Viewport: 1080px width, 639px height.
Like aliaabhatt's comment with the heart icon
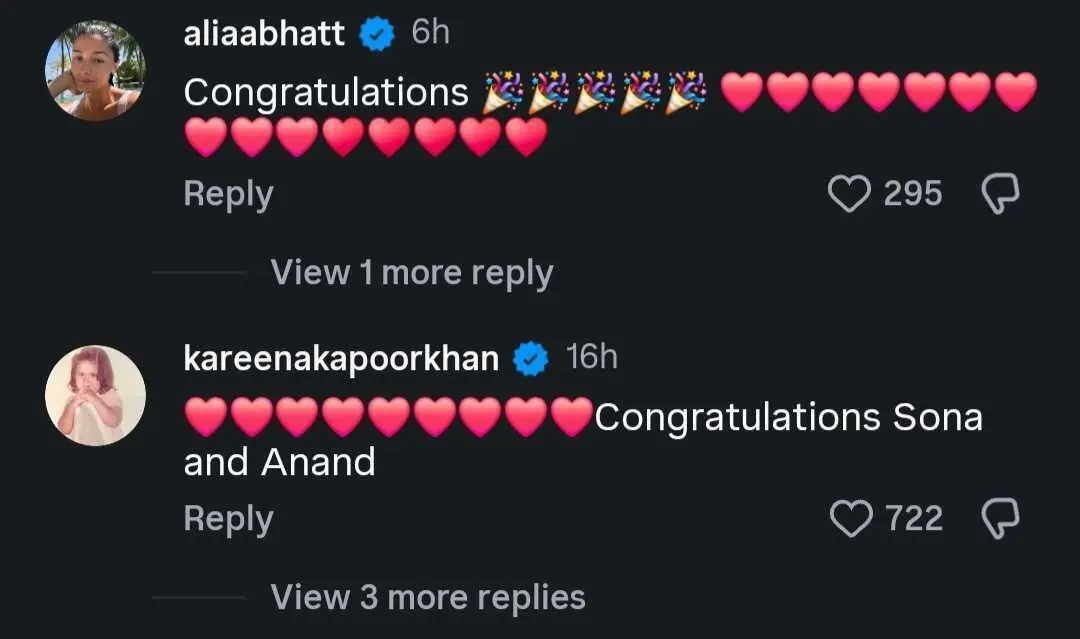click(x=849, y=193)
